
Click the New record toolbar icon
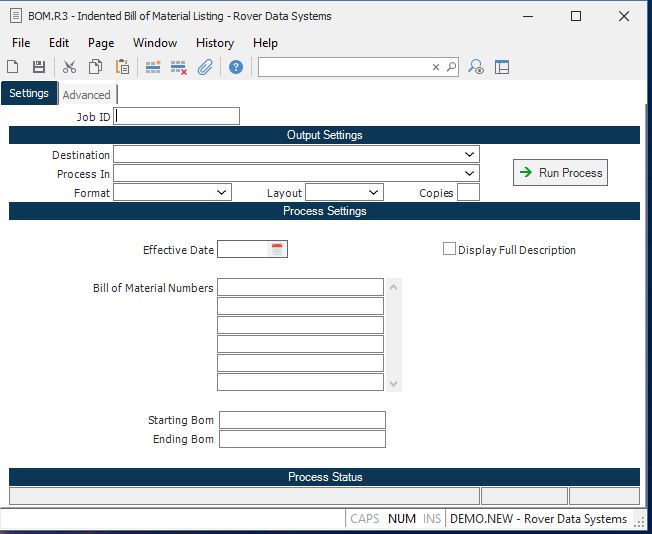tap(13, 67)
